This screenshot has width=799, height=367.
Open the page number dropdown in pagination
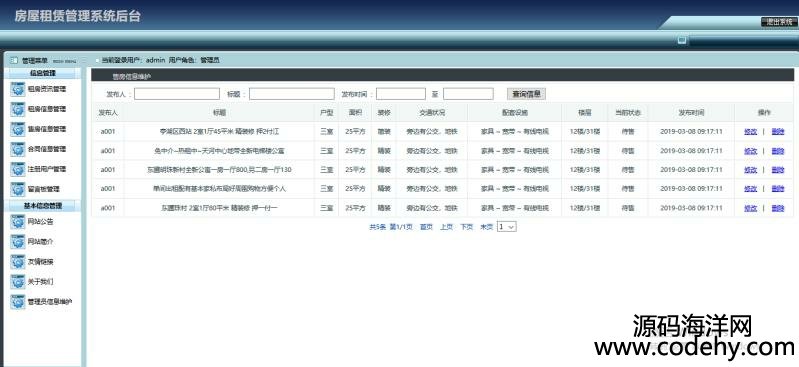coord(507,227)
